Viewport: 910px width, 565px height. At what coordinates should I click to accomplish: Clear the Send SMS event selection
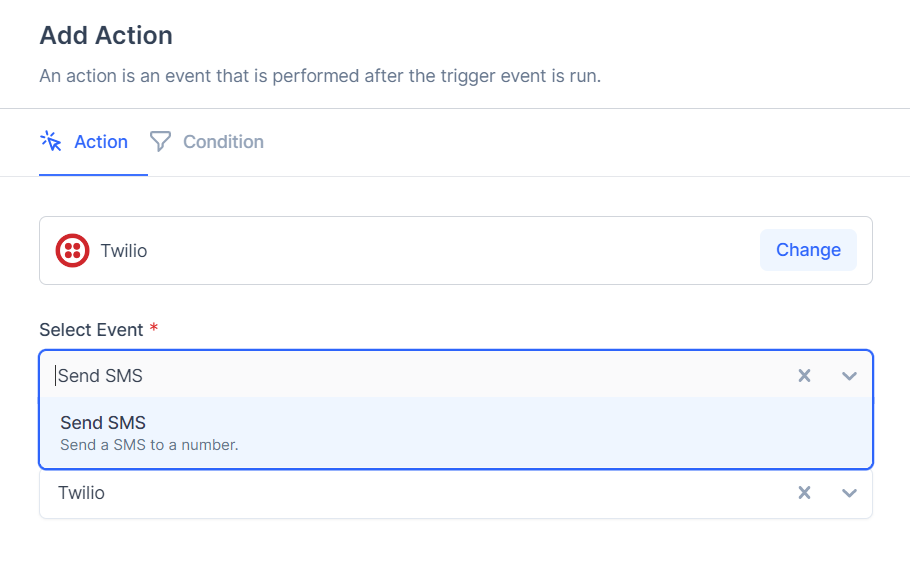(804, 376)
